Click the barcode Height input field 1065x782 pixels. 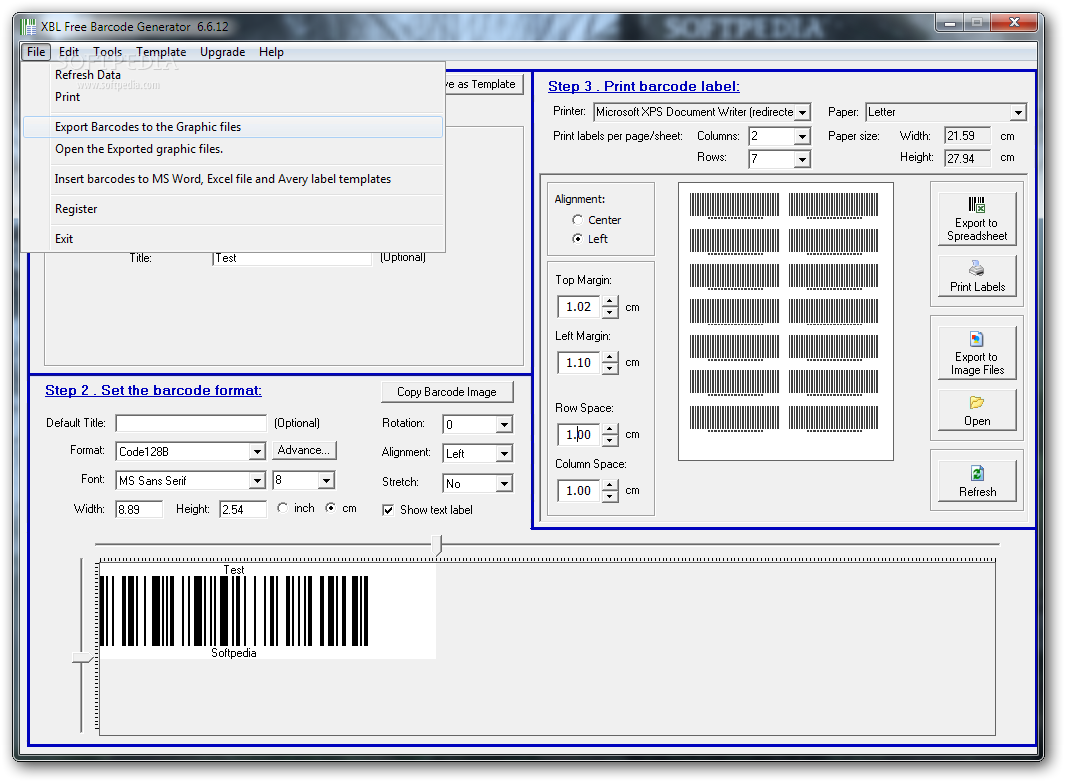[243, 510]
